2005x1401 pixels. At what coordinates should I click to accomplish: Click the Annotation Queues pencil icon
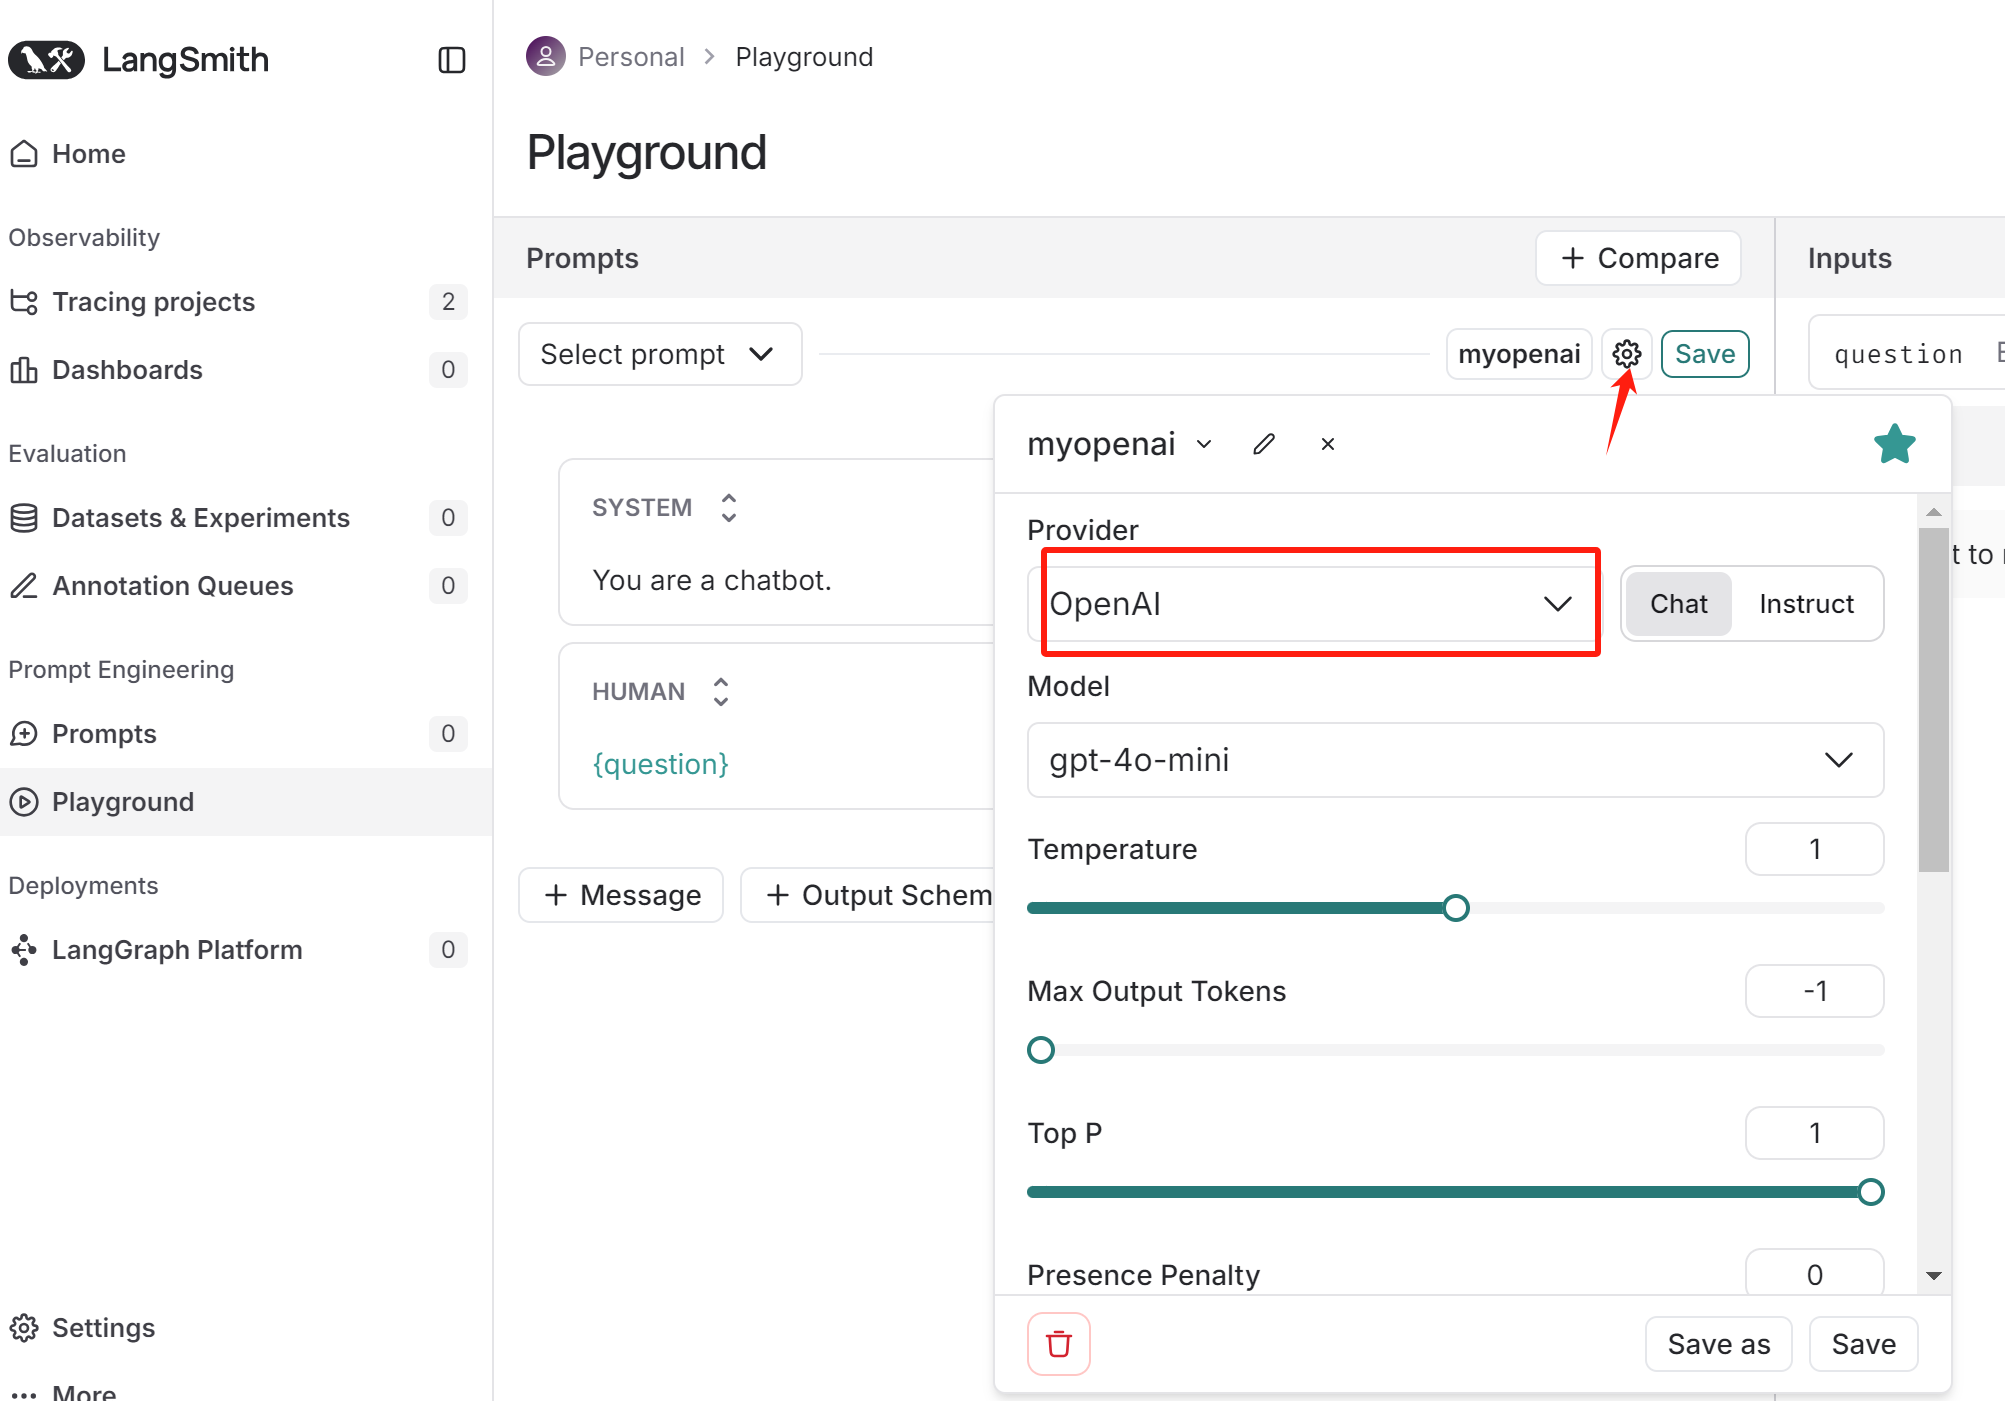24,586
